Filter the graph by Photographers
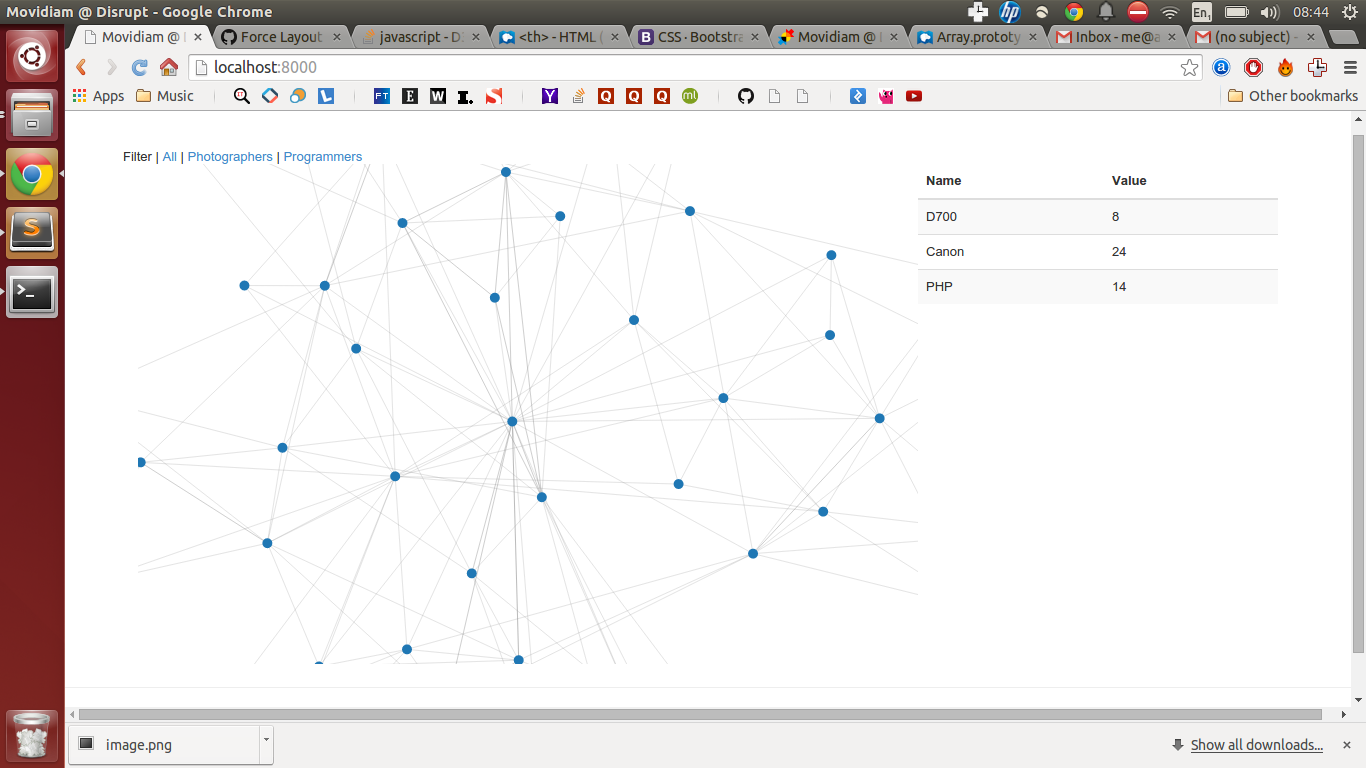This screenshot has width=1366, height=768. [230, 157]
